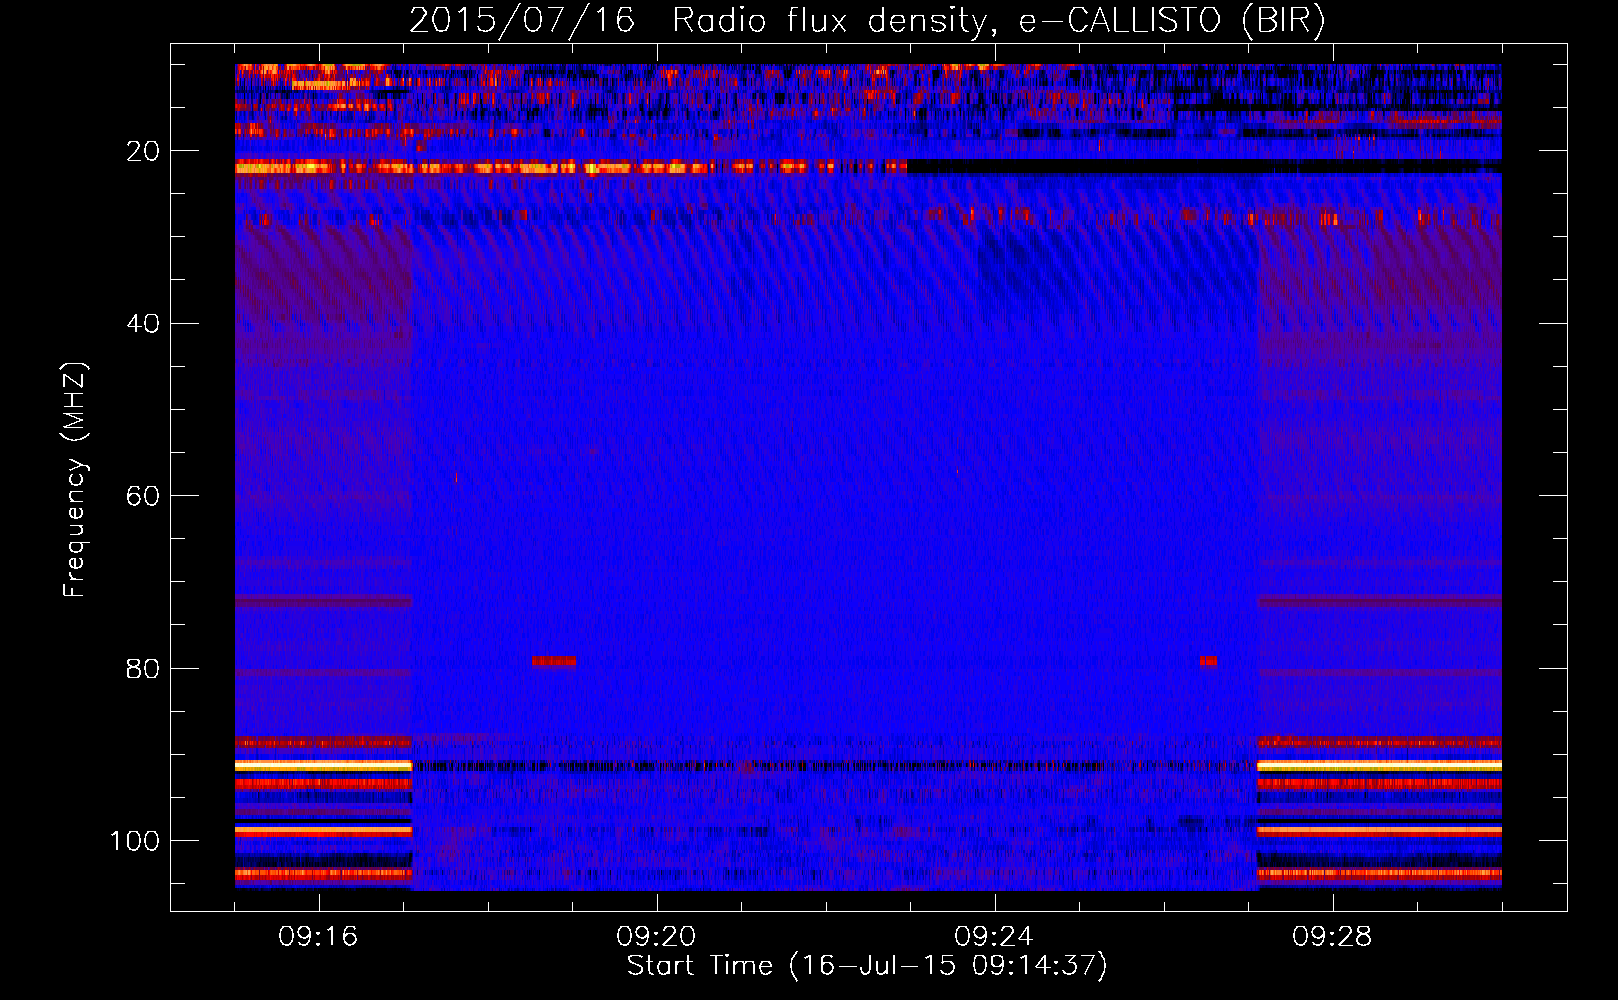This screenshot has height=1000, width=1618.
Task: Click the 100 MHz frequency tick label
Action: tap(135, 841)
